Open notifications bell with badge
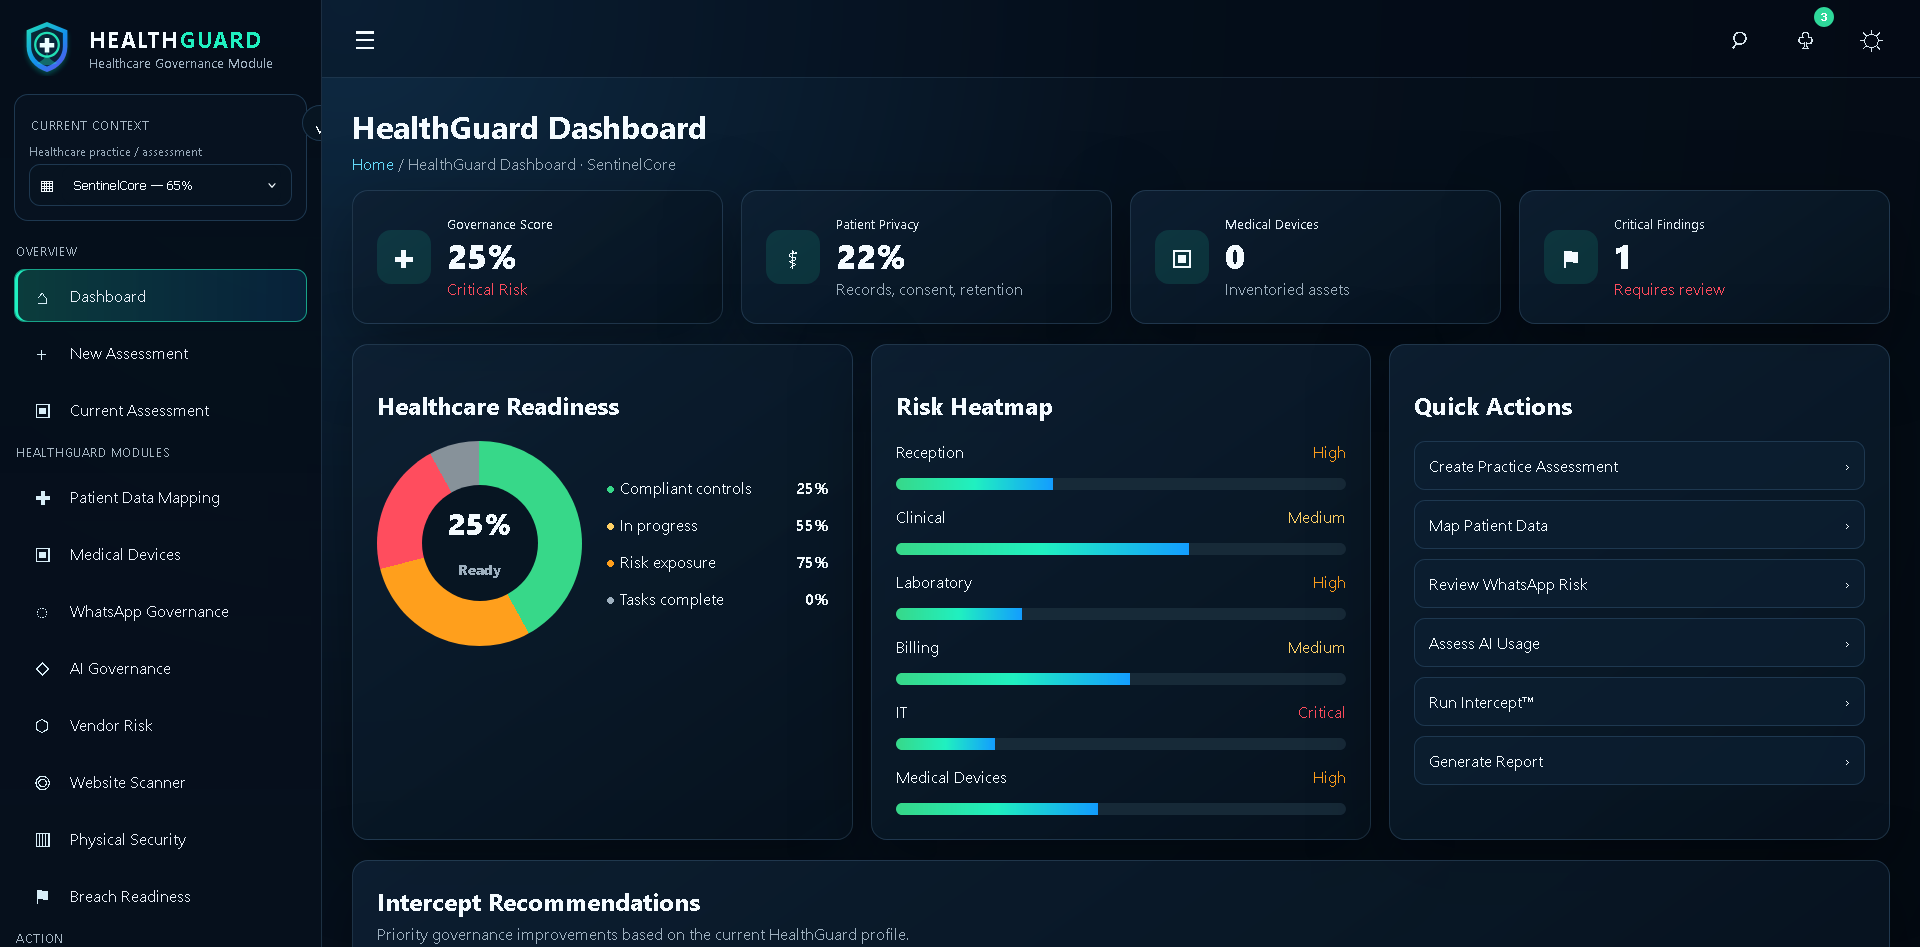Image resolution: width=1920 pixels, height=947 pixels. point(1806,40)
